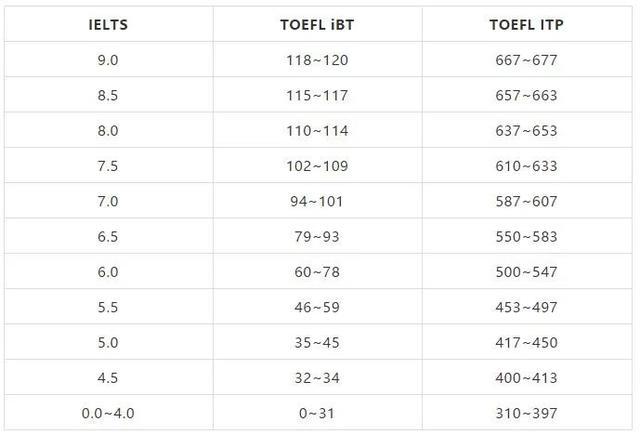The image size is (640, 435).
Task: Select the IELTS 8.5 cell
Action: coord(106,96)
